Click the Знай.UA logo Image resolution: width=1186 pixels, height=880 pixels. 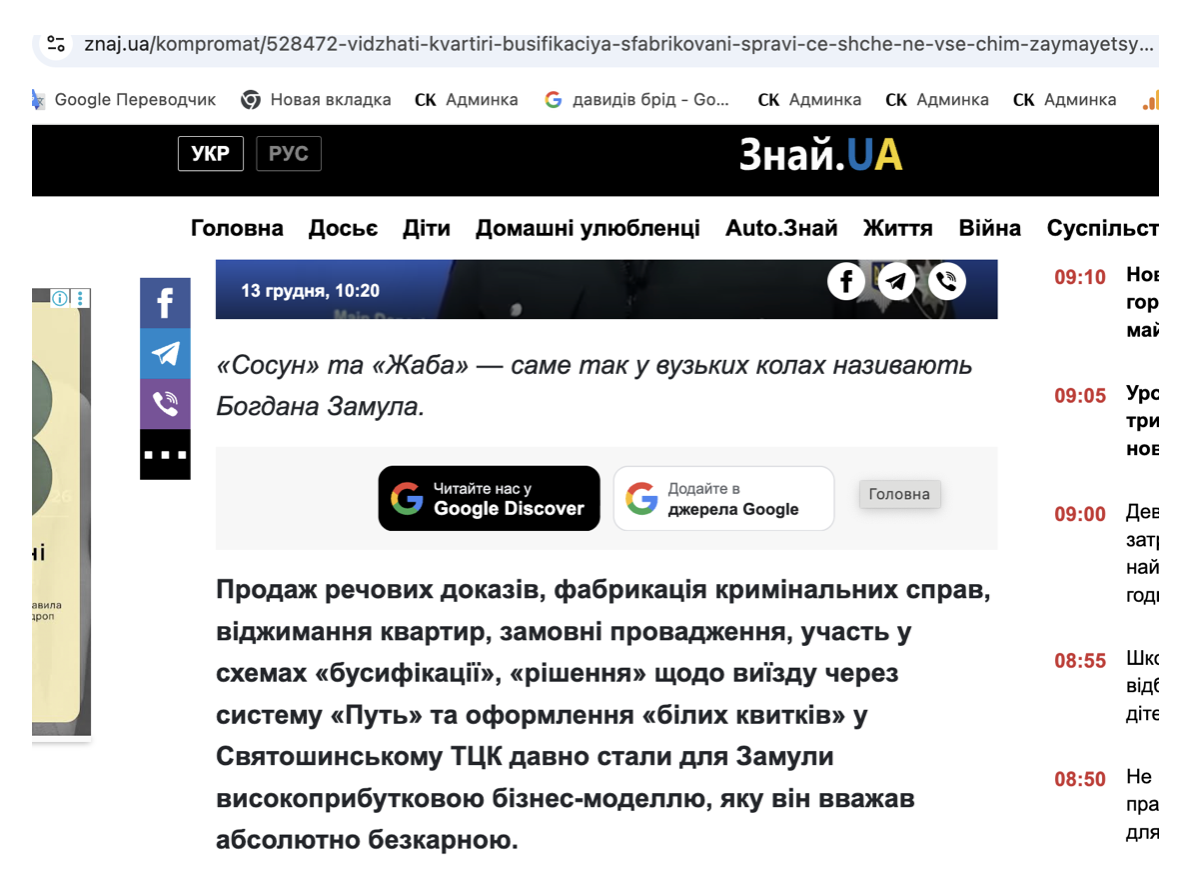[x=821, y=154]
